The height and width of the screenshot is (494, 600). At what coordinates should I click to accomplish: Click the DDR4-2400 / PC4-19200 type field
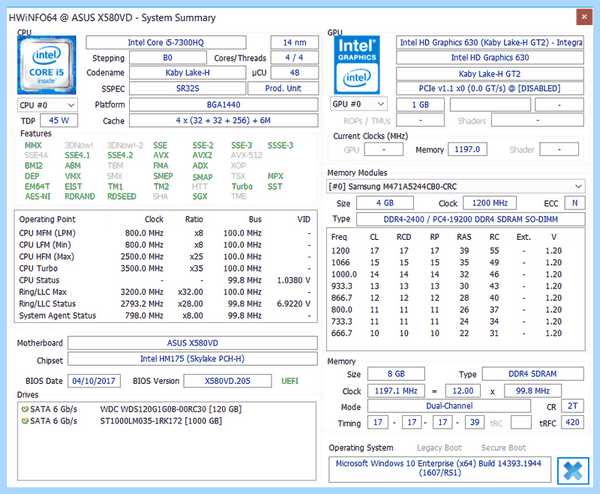(x=471, y=219)
